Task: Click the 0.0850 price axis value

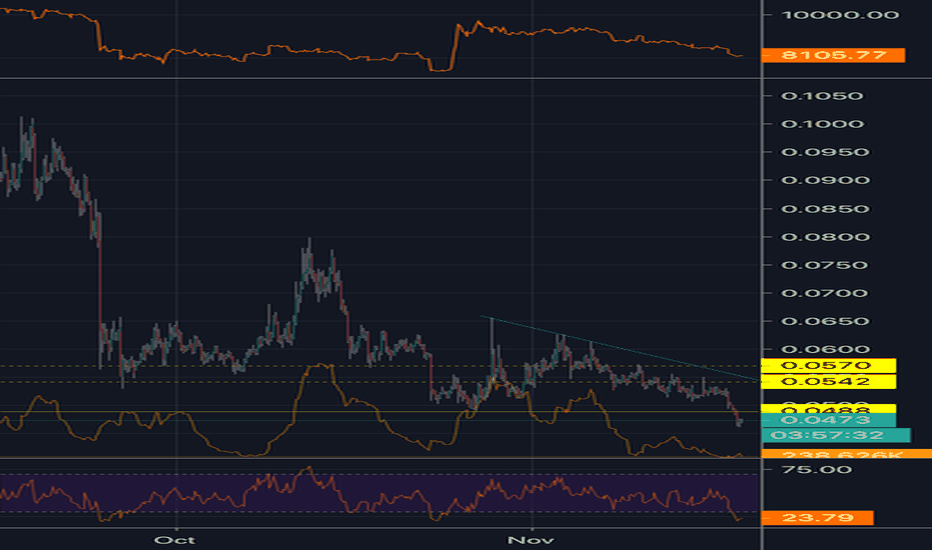Action: pos(825,209)
